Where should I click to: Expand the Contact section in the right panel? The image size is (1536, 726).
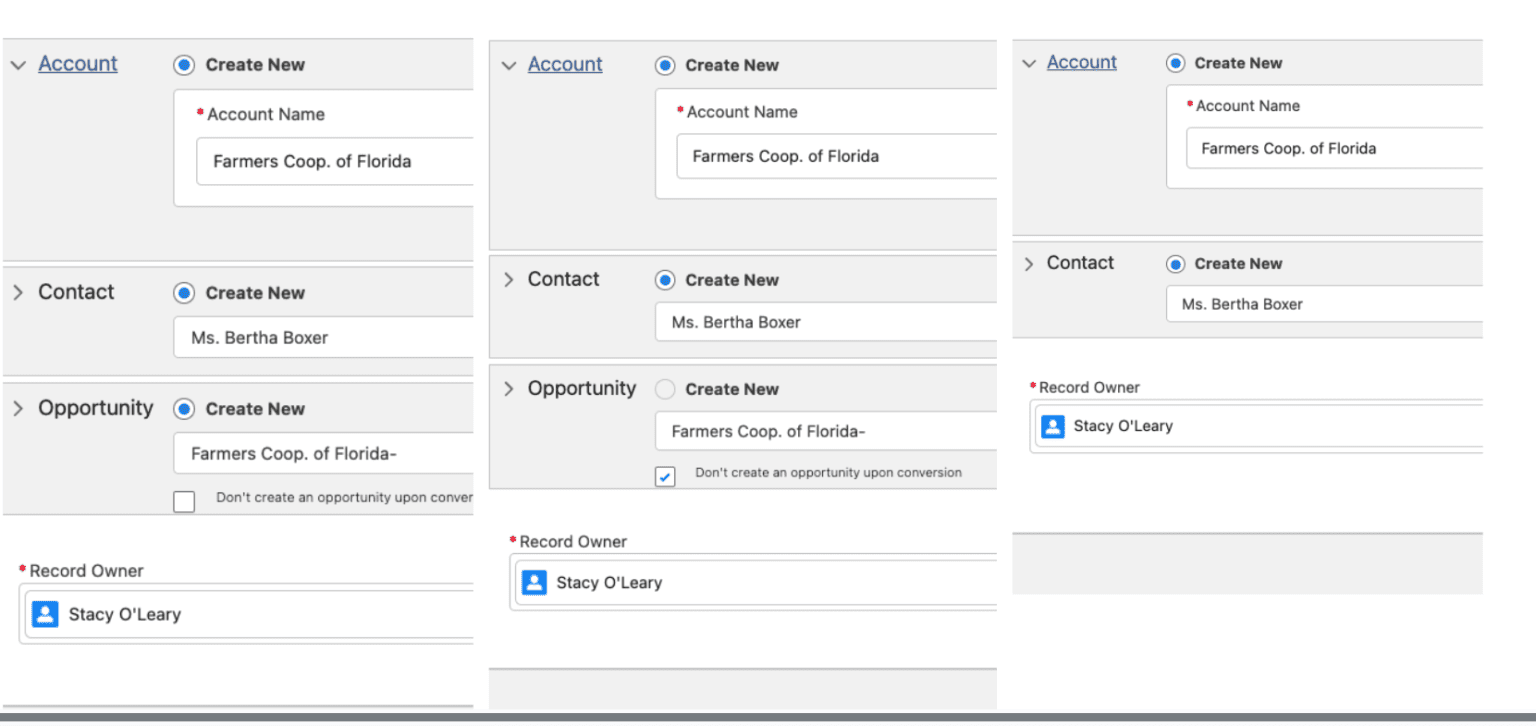click(1027, 263)
